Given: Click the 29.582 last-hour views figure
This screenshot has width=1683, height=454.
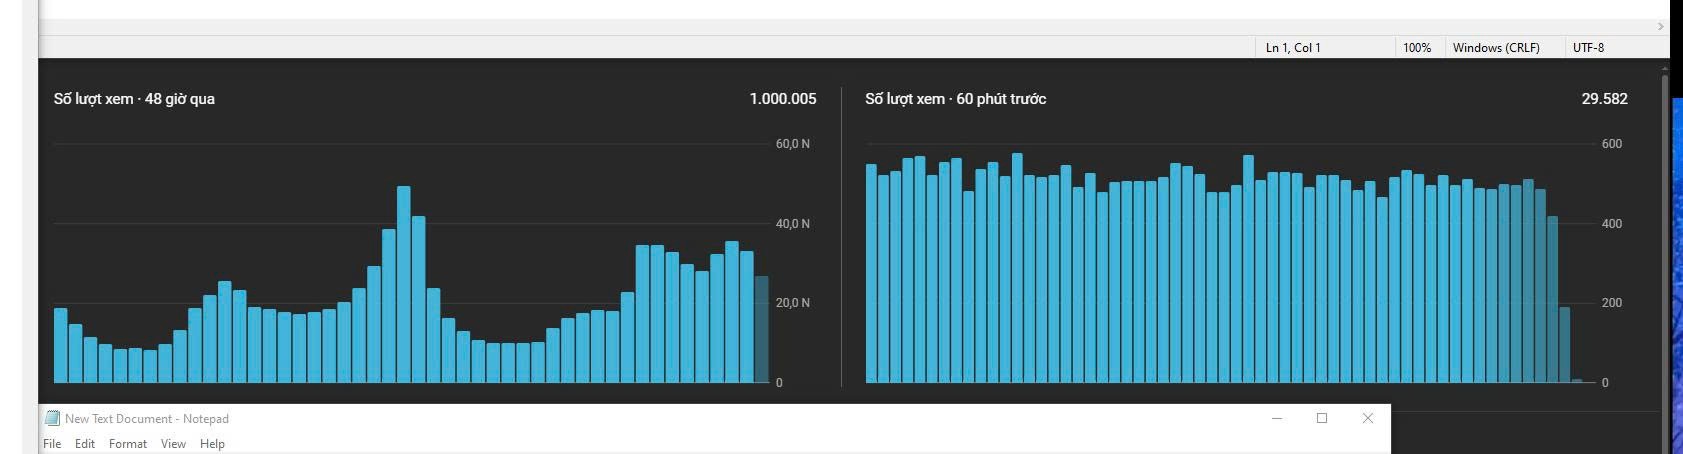Looking at the screenshot, I should [x=1604, y=99].
